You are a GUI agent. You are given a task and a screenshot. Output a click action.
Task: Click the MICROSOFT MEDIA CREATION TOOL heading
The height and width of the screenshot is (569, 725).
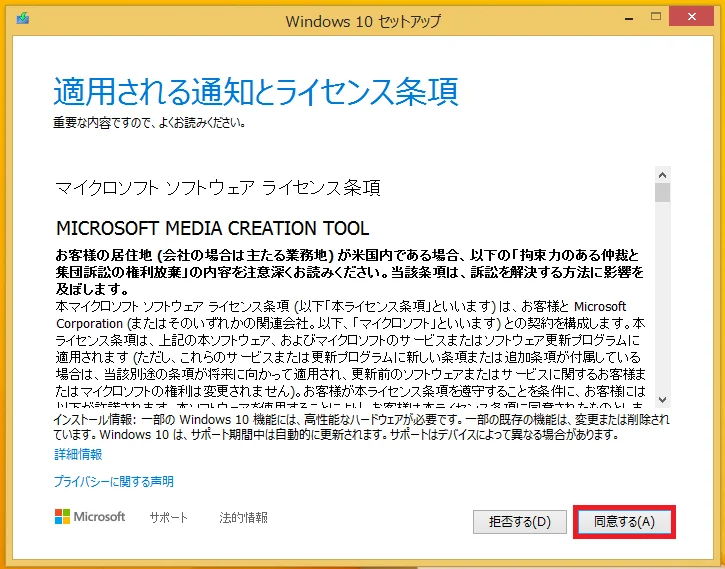pos(212,228)
